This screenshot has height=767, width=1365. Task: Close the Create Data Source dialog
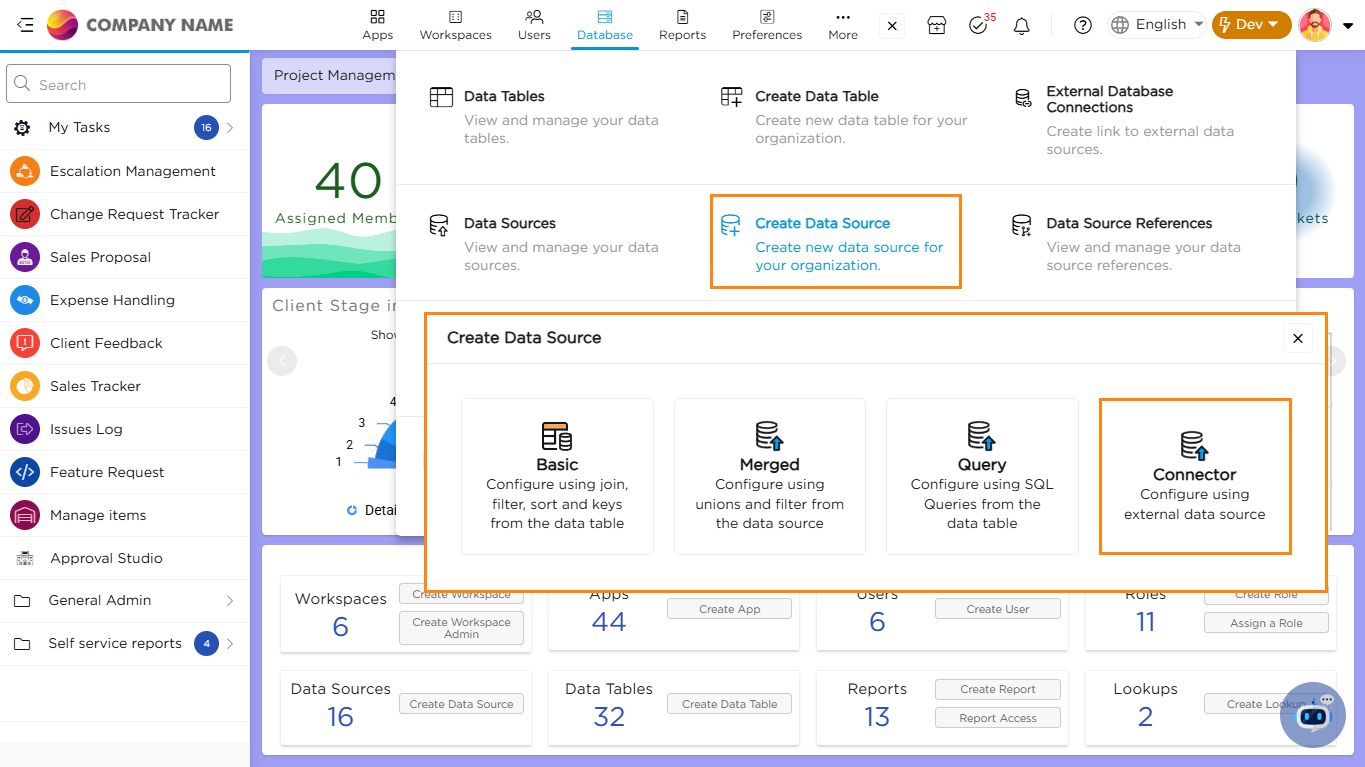pyautogui.click(x=1297, y=339)
